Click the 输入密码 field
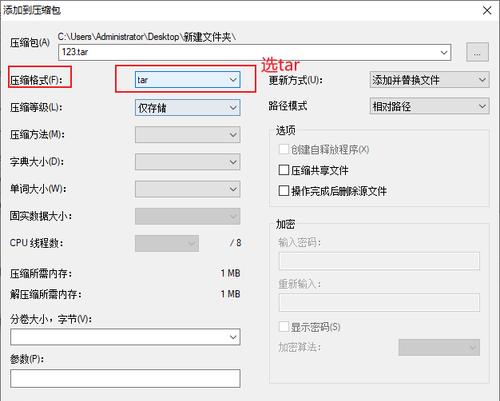This screenshot has height=401, width=500. (379, 261)
